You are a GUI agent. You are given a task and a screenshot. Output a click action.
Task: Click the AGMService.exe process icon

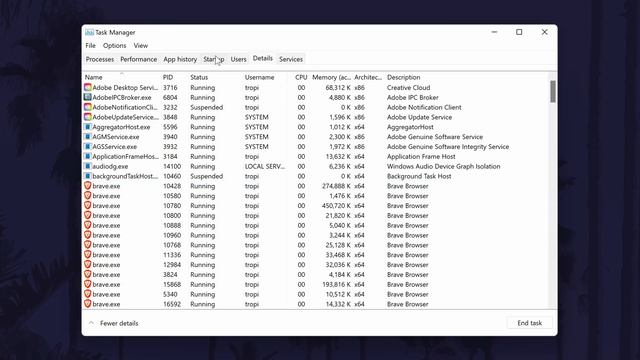87,136
